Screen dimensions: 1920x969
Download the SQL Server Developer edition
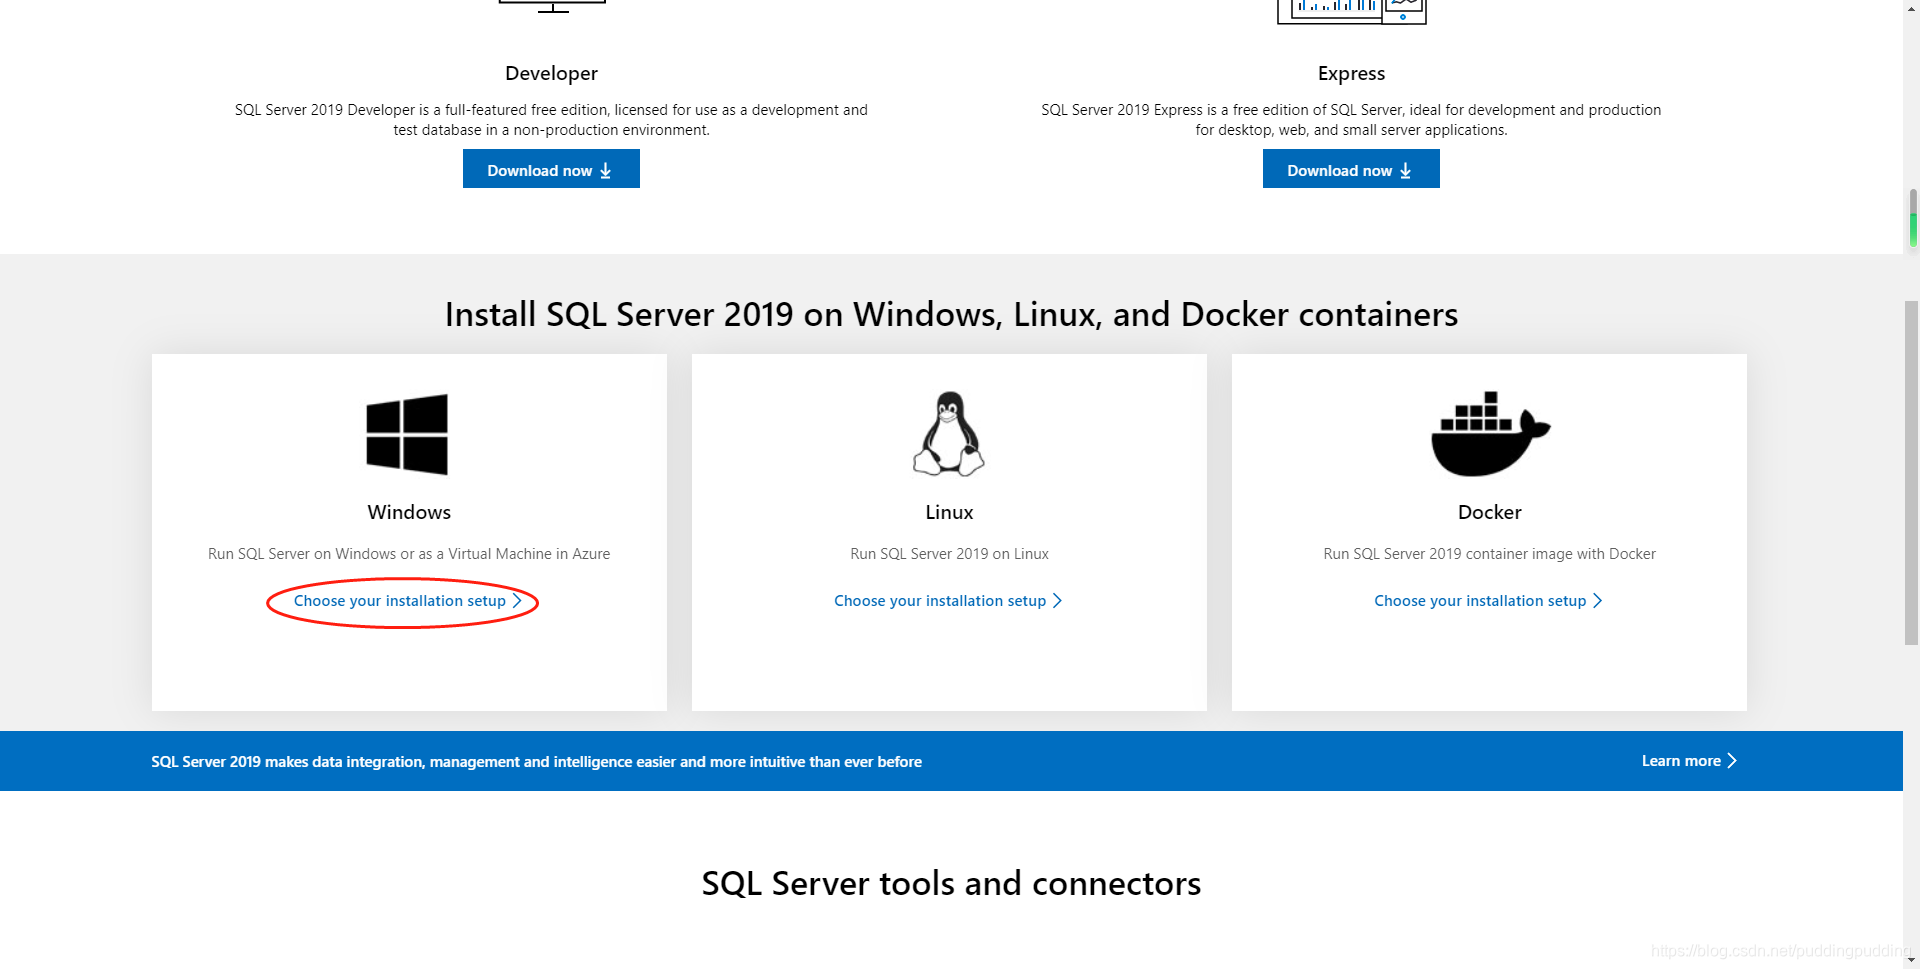[x=551, y=169]
